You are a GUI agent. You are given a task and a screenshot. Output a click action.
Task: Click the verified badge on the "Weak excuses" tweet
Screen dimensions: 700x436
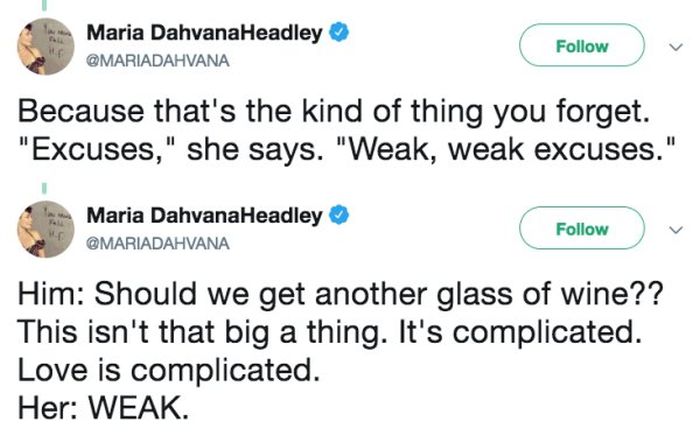[x=339, y=33]
